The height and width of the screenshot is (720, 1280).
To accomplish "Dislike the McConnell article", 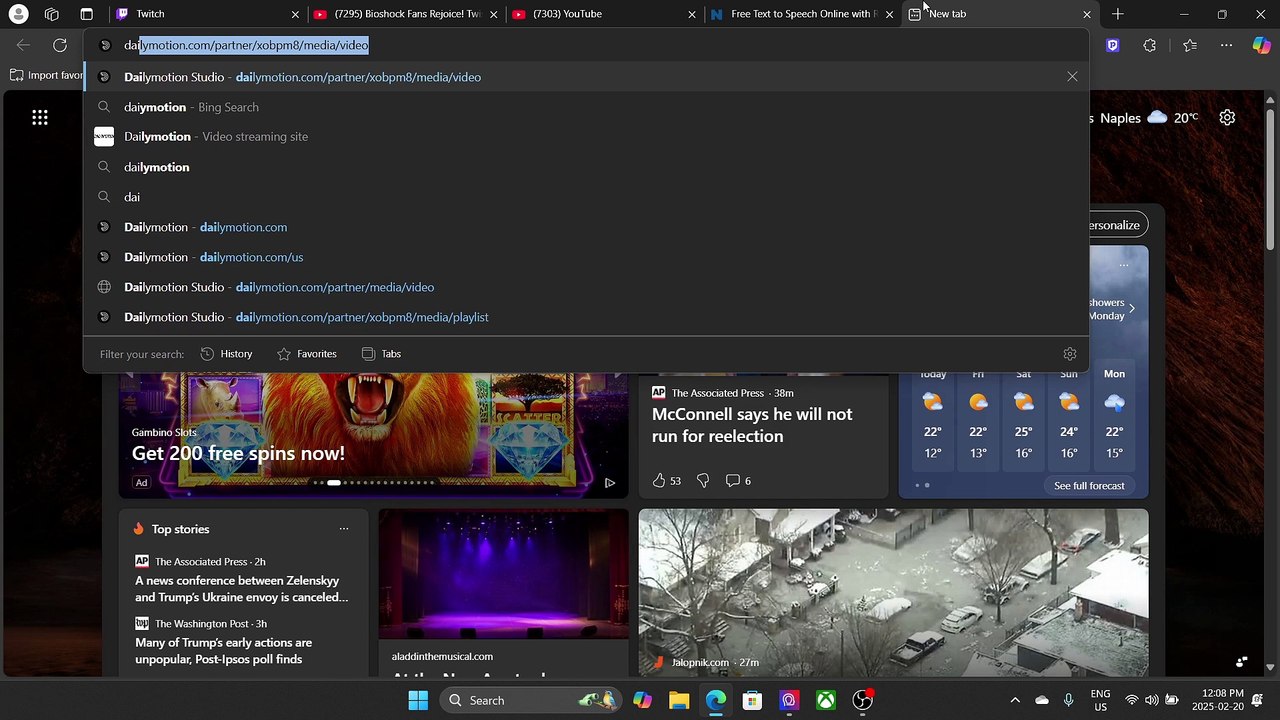I will pos(703,481).
